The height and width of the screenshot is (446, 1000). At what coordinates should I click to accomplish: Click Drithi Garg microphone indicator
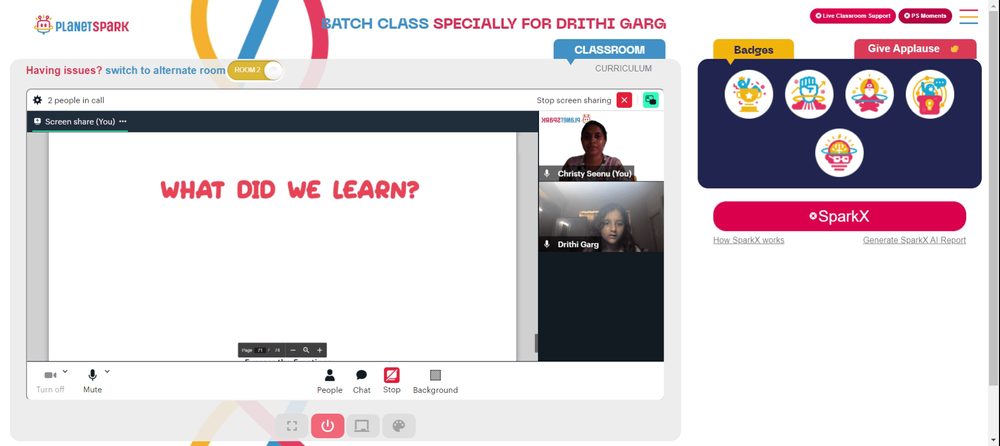(547, 244)
